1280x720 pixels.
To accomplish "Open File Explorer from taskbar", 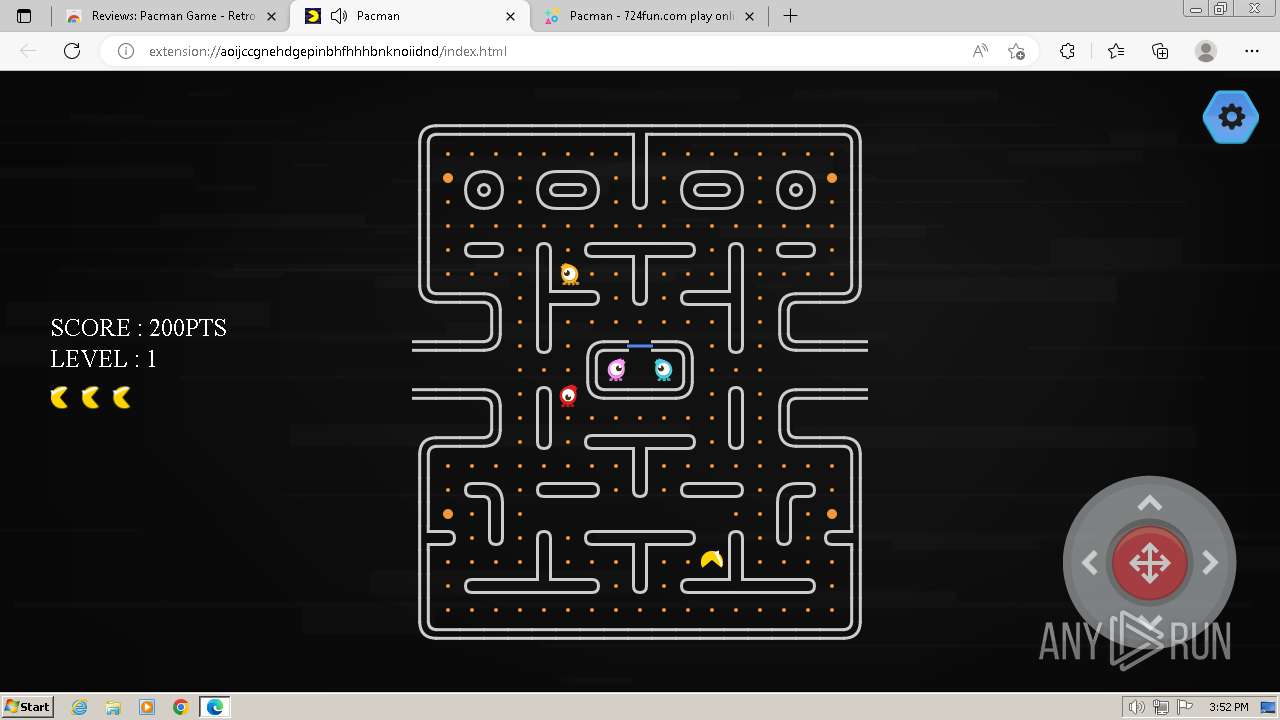I will [113, 707].
